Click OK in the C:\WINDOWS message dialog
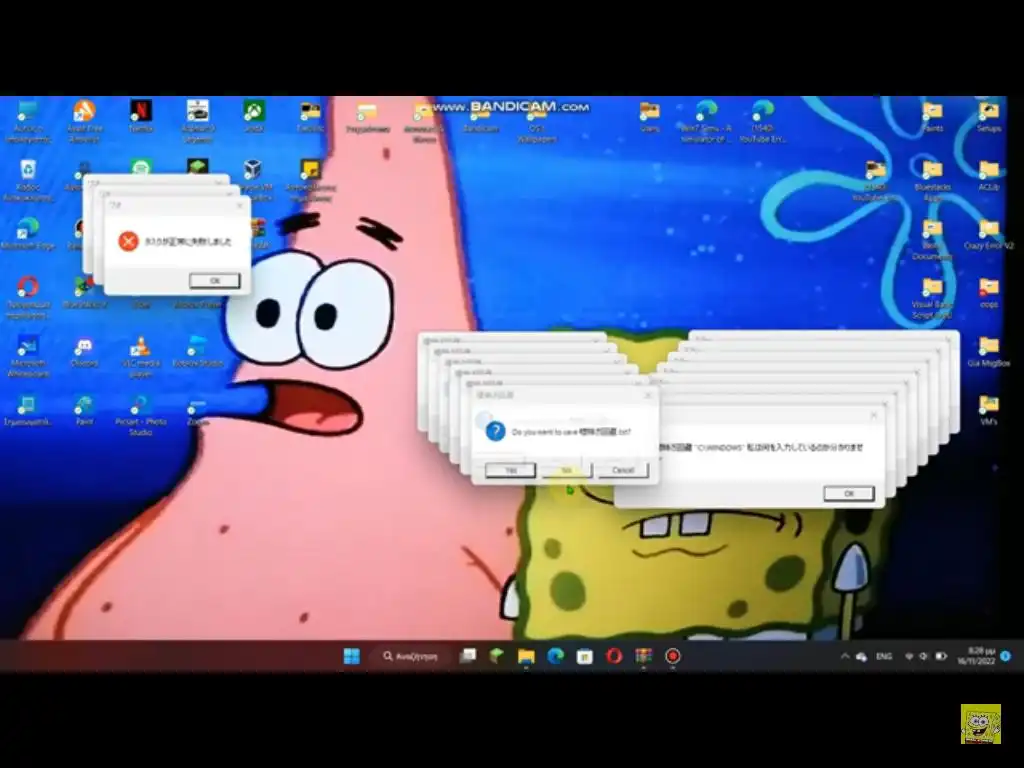The width and height of the screenshot is (1024, 768). [x=849, y=494]
